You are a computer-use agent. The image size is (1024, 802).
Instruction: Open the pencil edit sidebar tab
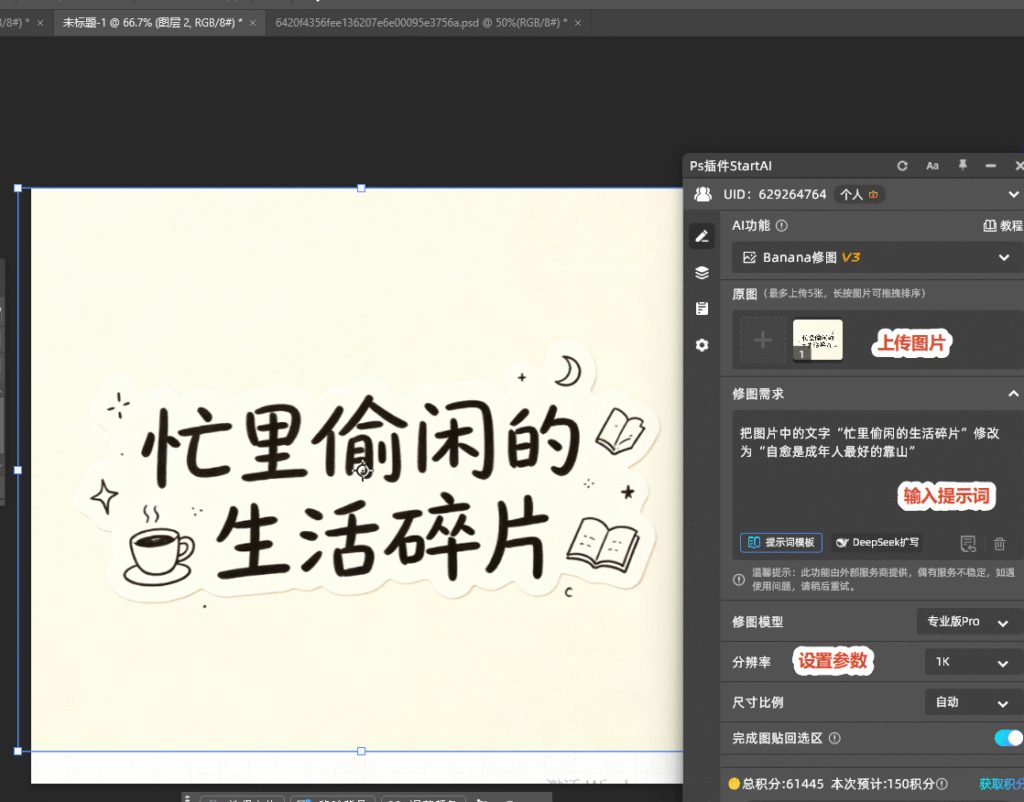[x=702, y=236]
